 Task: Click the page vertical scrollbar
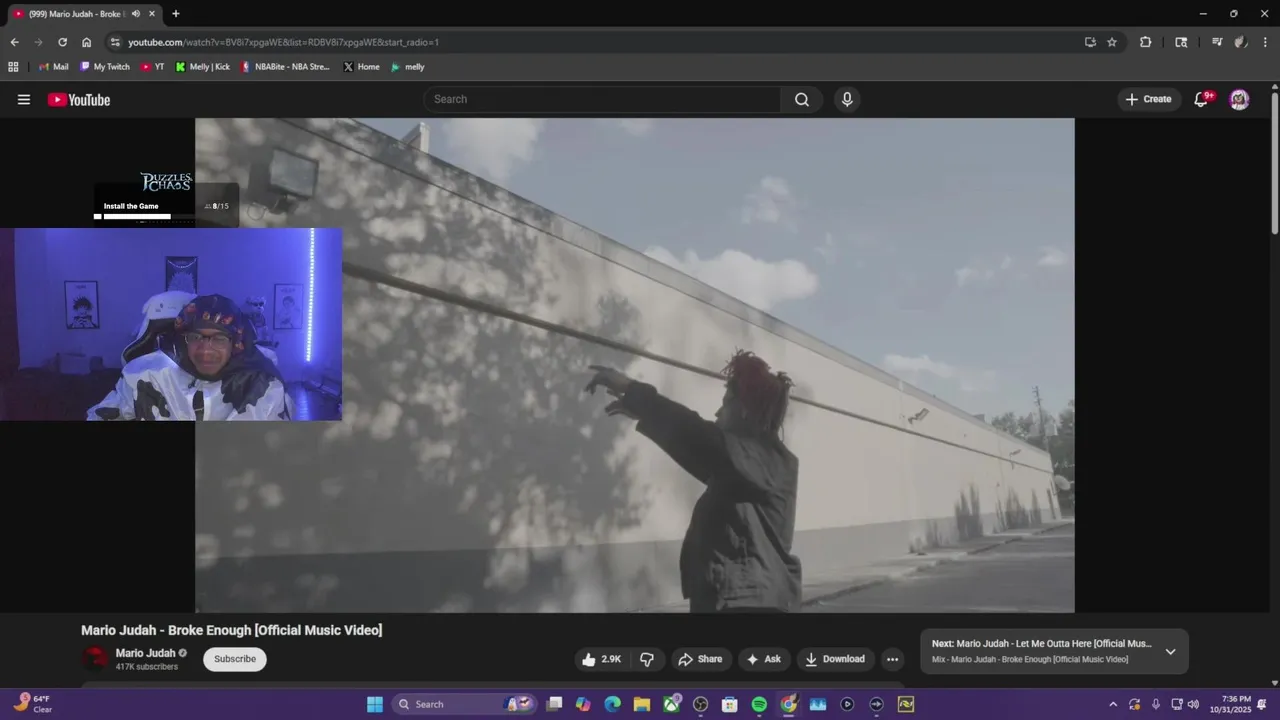click(x=1274, y=165)
